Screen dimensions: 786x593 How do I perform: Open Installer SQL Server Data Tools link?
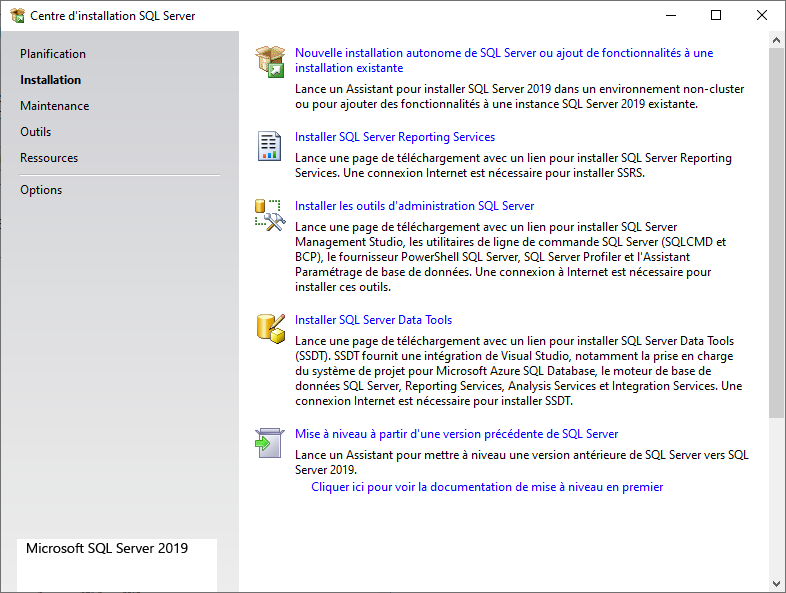tap(373, 320)
